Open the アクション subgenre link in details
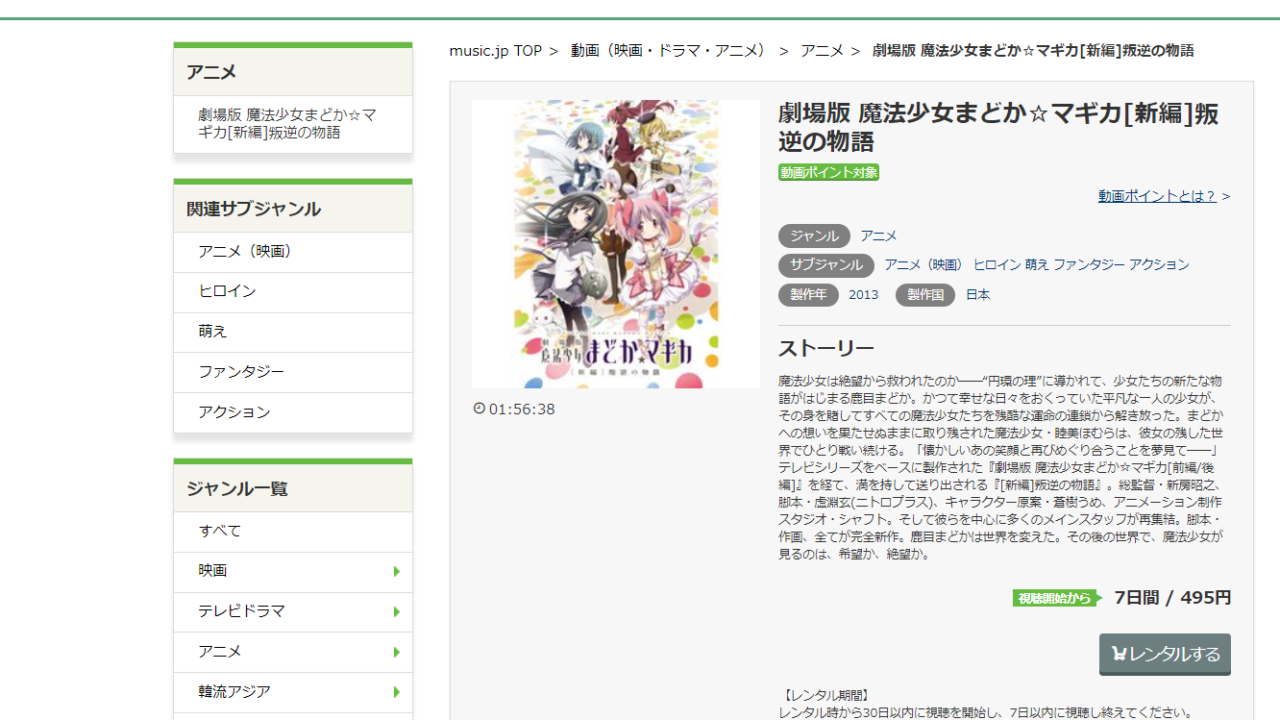Image resolution: width=1280 pixels, height=720 pixels. [1159, 265]
